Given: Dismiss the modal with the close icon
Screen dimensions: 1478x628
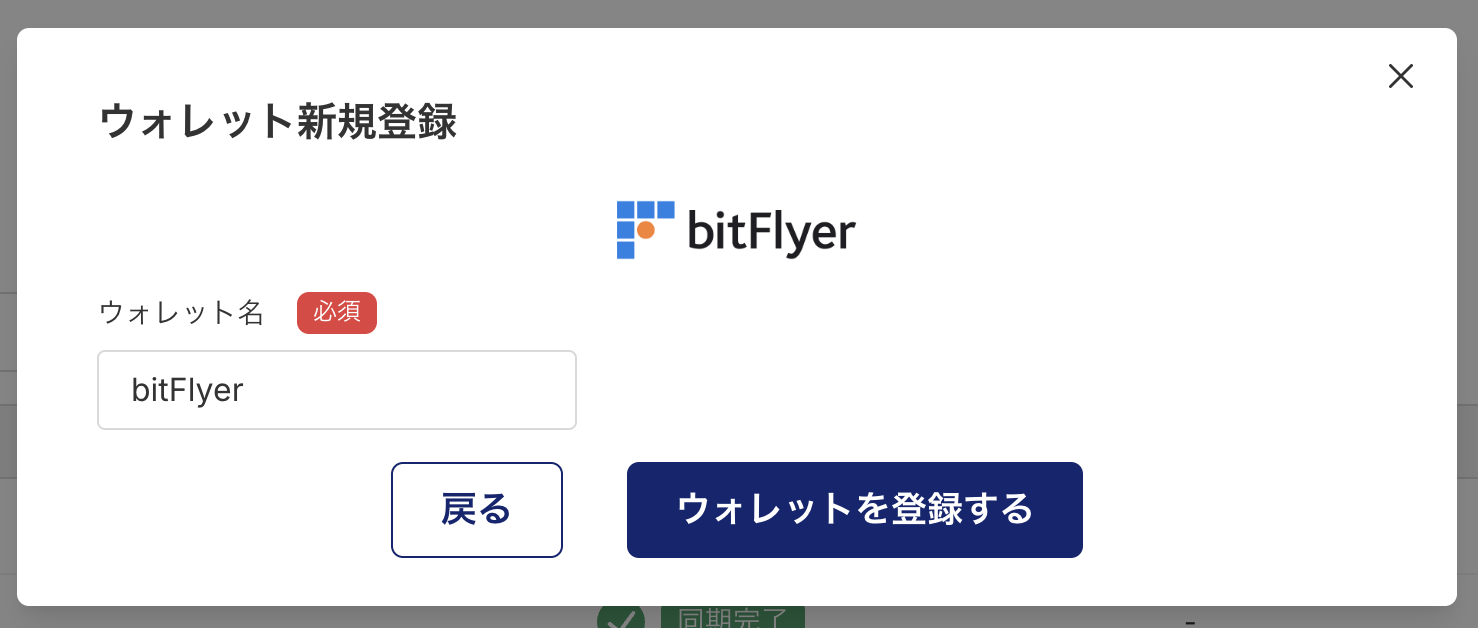Looking at the screenshot, I should click(1400, 76).
